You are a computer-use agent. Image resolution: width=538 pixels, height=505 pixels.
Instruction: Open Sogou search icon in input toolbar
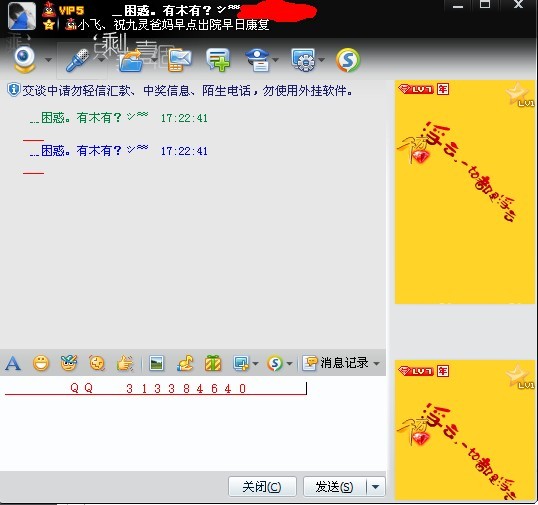pyautogui.click(x=275, y=363)
